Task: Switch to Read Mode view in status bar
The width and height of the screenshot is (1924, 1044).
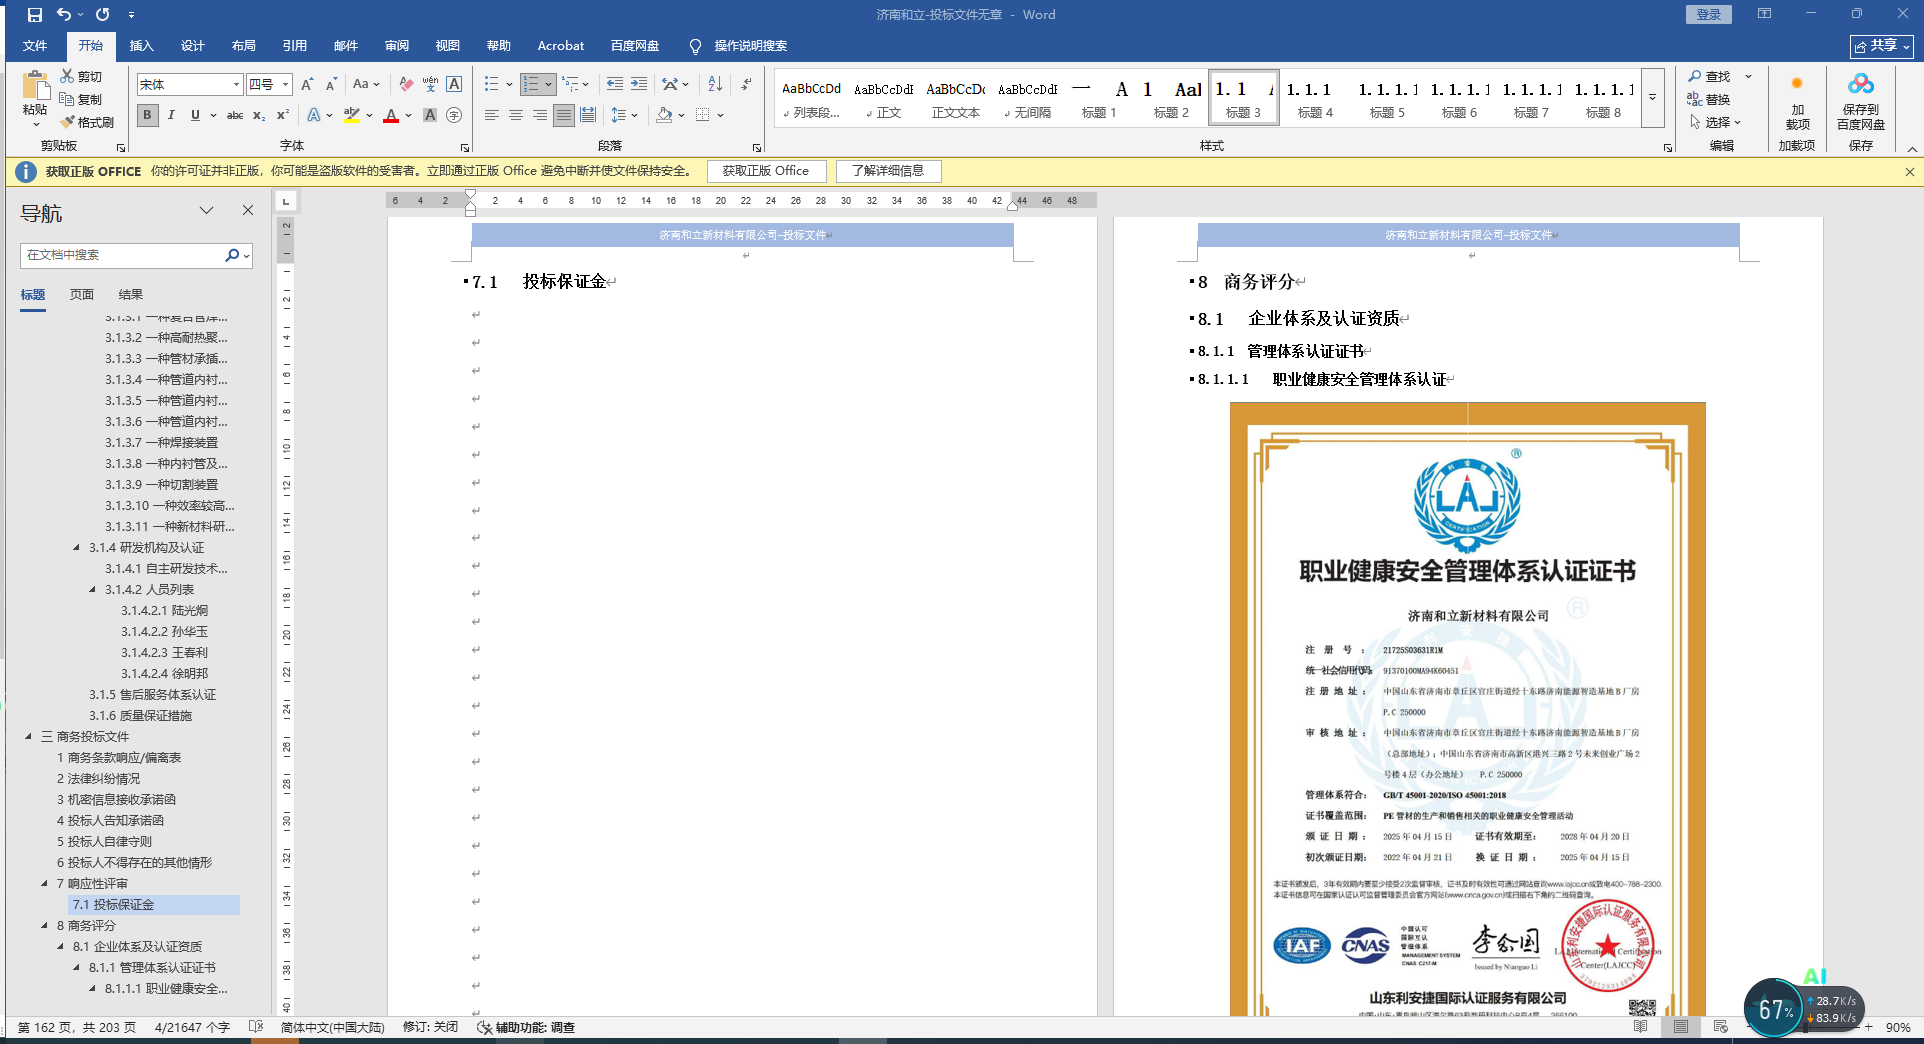Action: click(x=1641, y=1027)
